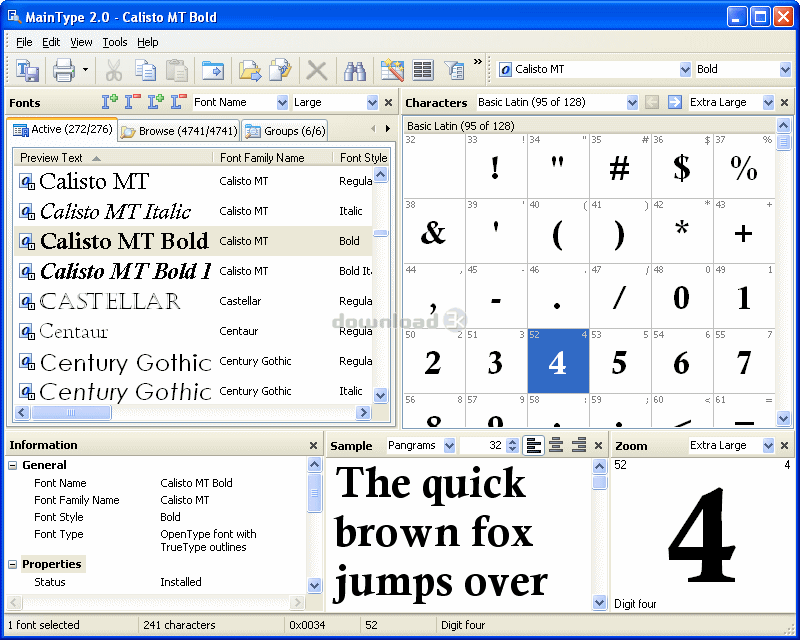Collapse the General section in Information

[13, 465]
